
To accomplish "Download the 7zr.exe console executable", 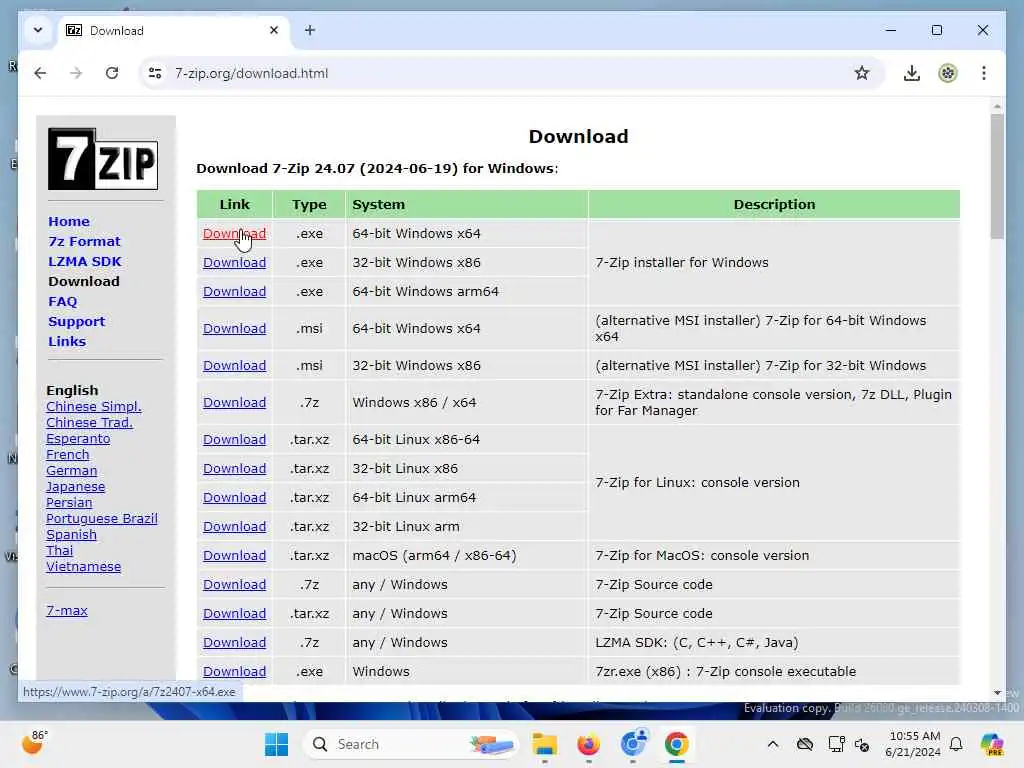I will 234,671.
